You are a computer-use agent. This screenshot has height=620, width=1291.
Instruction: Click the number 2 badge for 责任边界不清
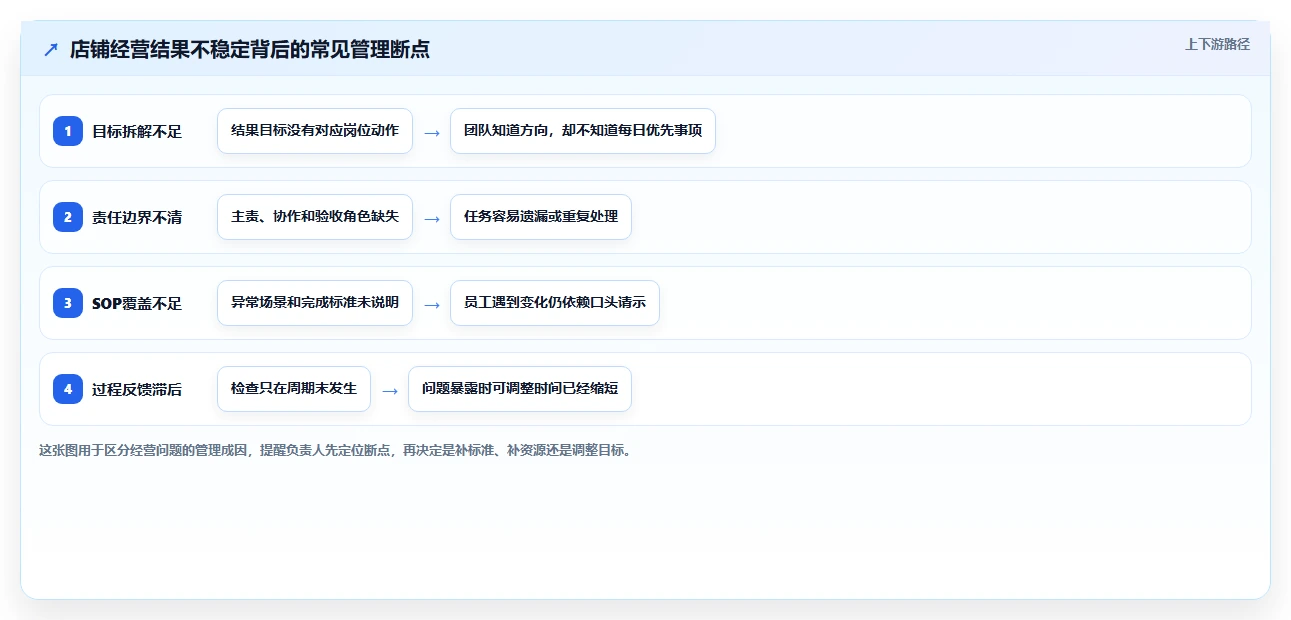pyautogui.click(x=68, y=217)
